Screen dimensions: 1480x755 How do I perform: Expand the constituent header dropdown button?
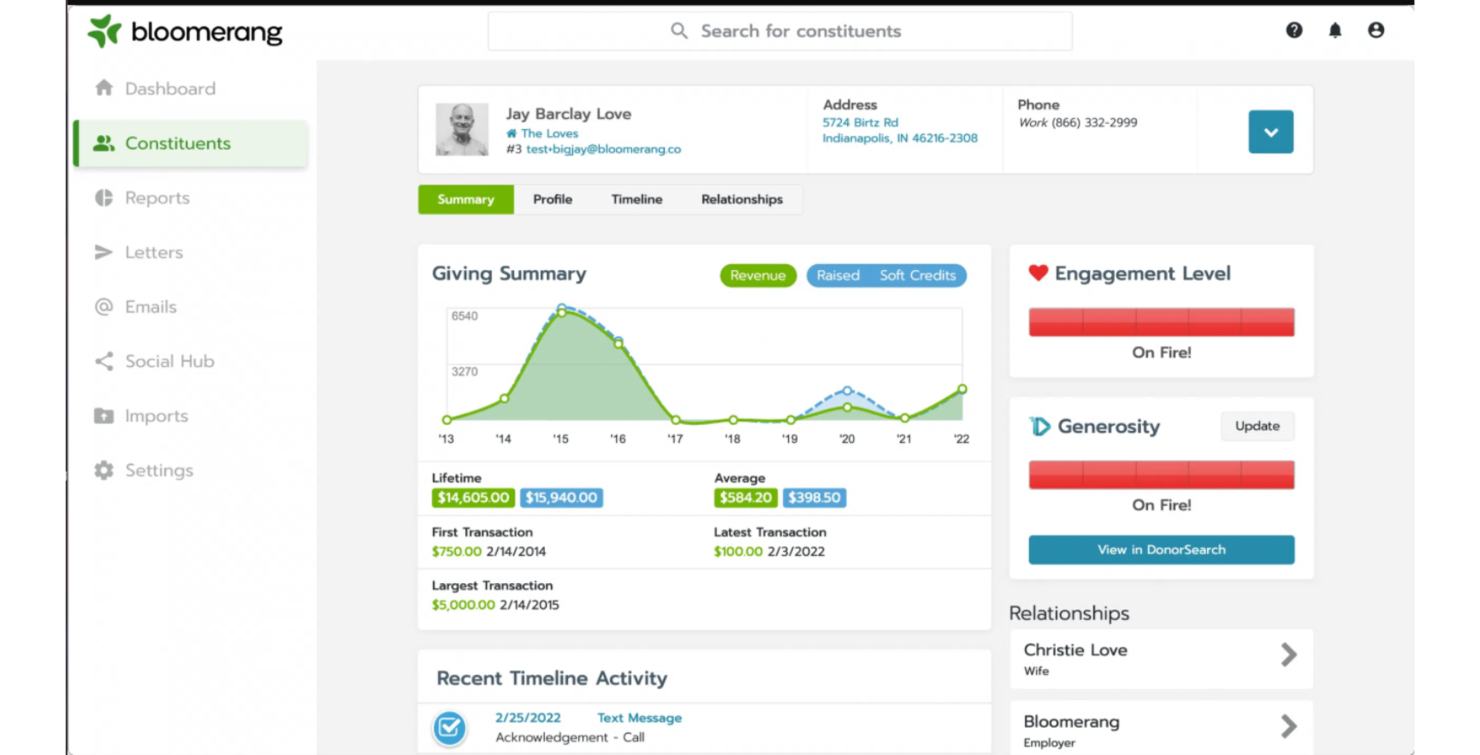1271,132
